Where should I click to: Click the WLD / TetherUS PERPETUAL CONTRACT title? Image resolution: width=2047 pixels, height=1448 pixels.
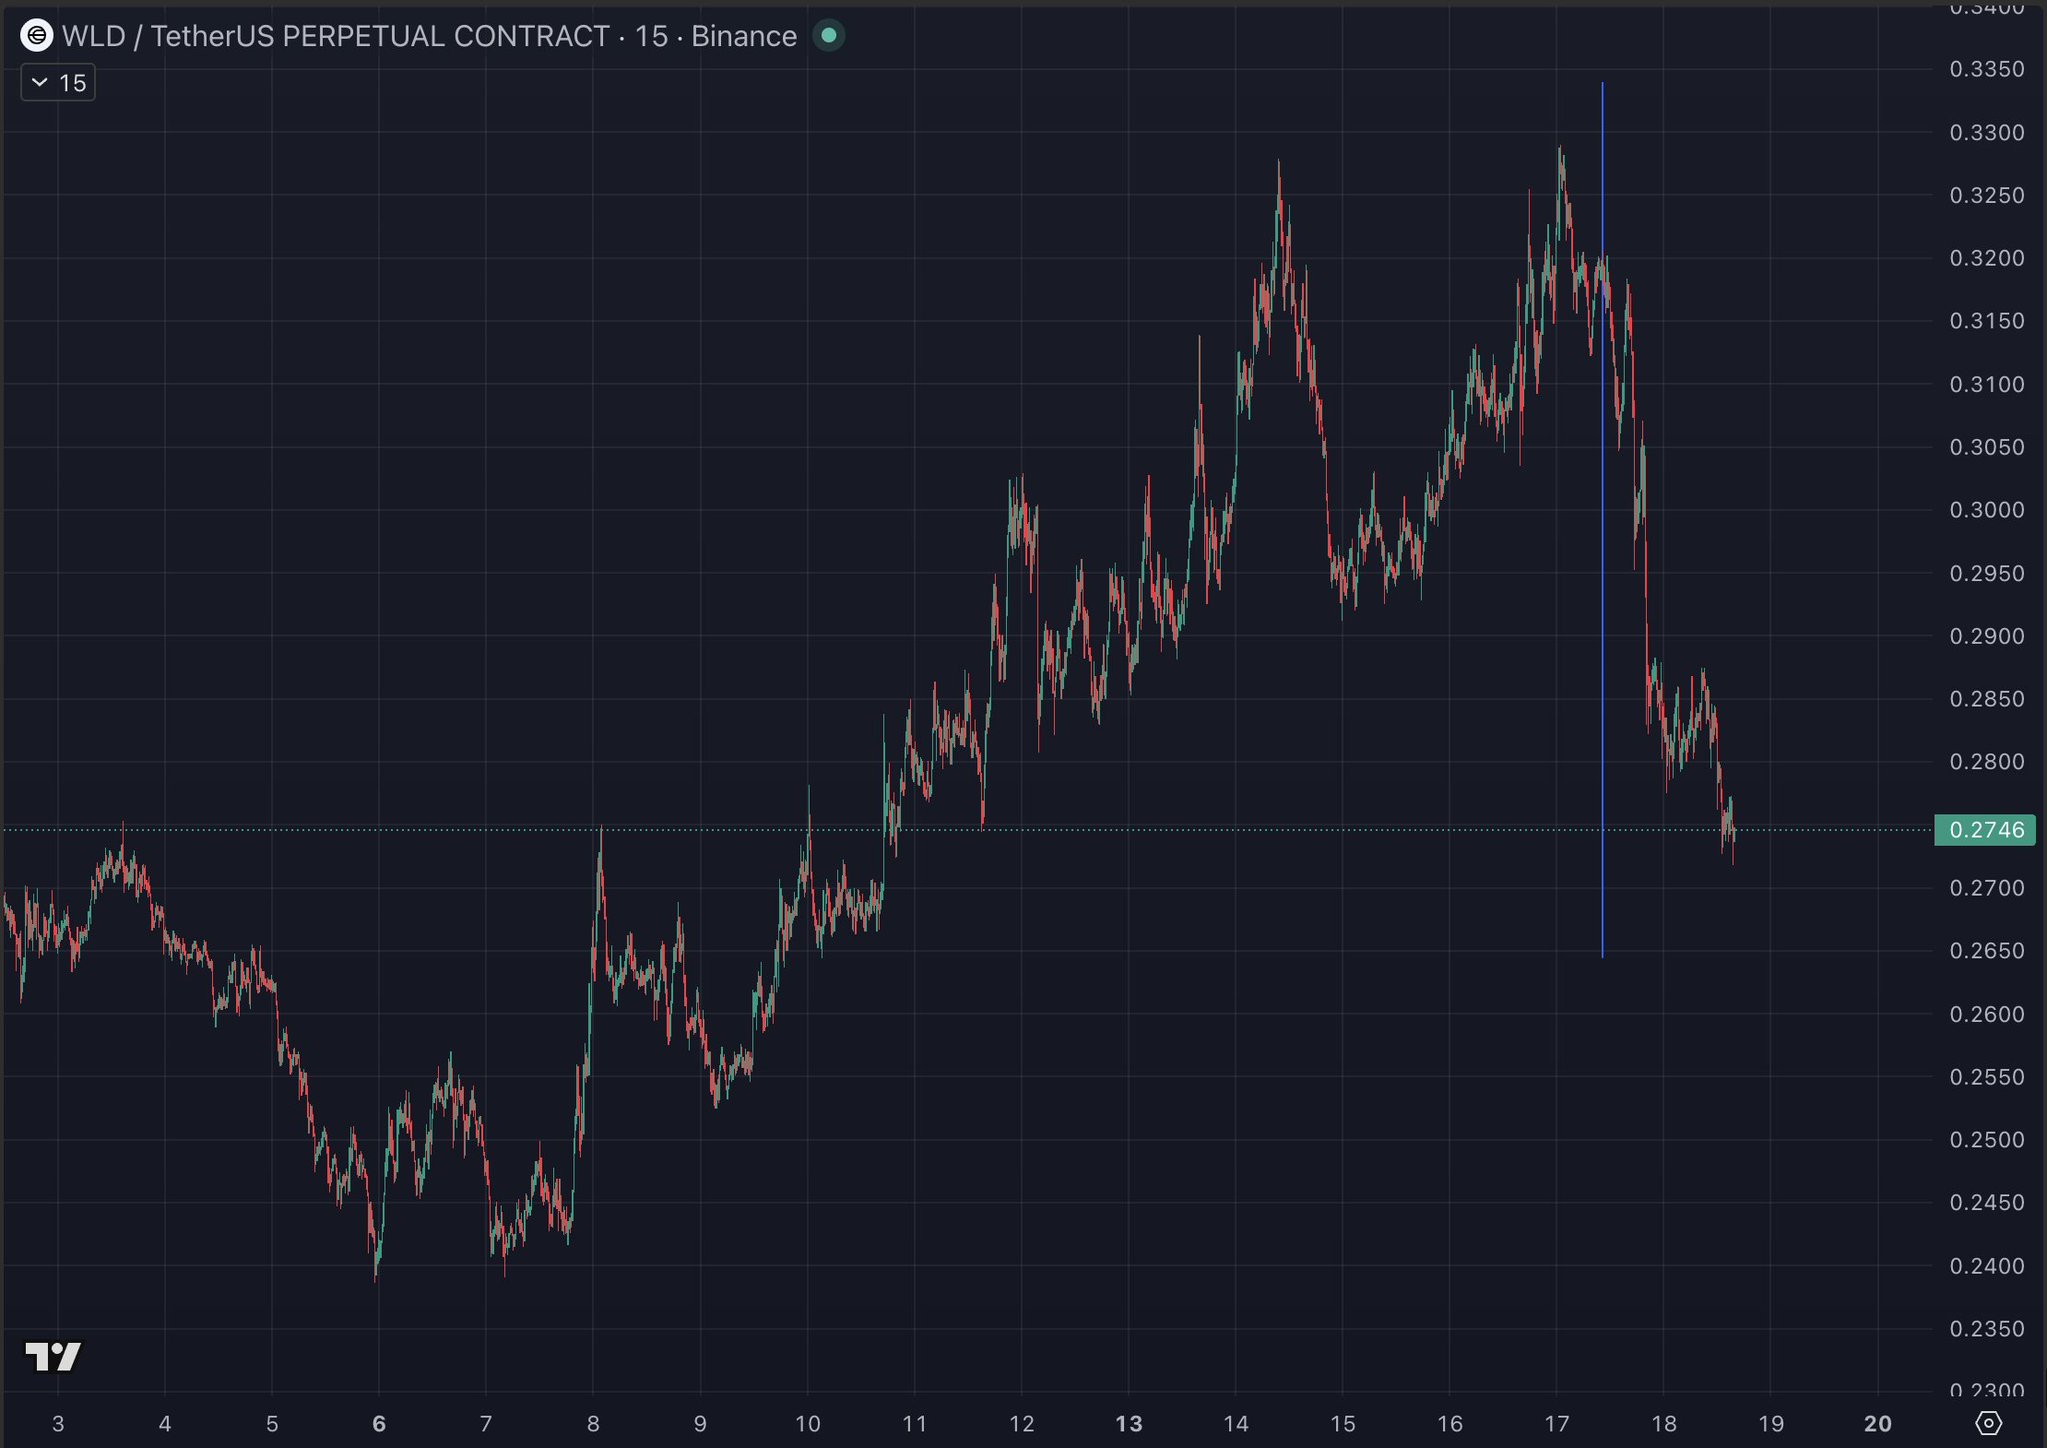coord(335,36)
